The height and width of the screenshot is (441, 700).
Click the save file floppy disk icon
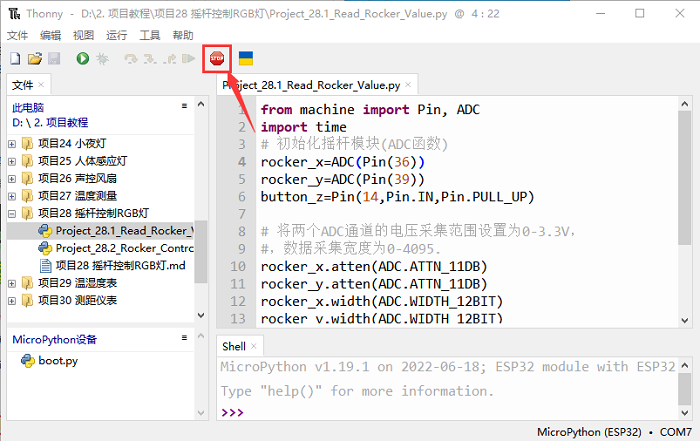click(x=53, y=59)
